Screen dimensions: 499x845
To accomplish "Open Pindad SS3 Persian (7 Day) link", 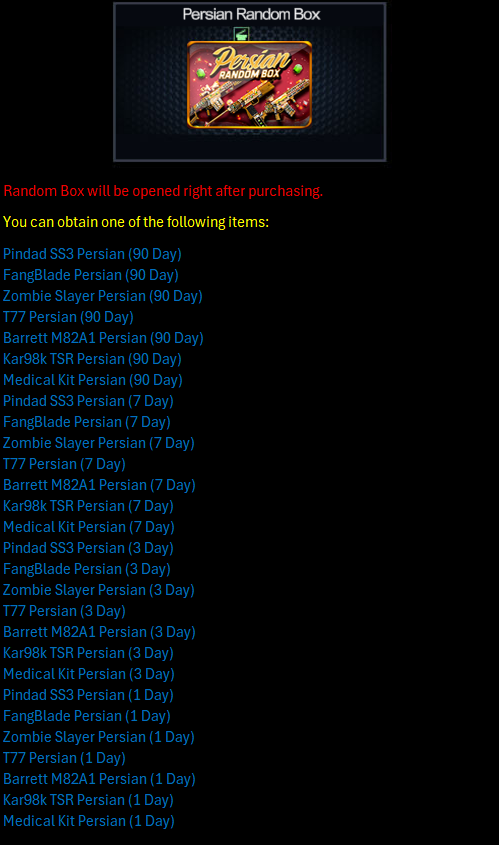I will click(88, 401).
